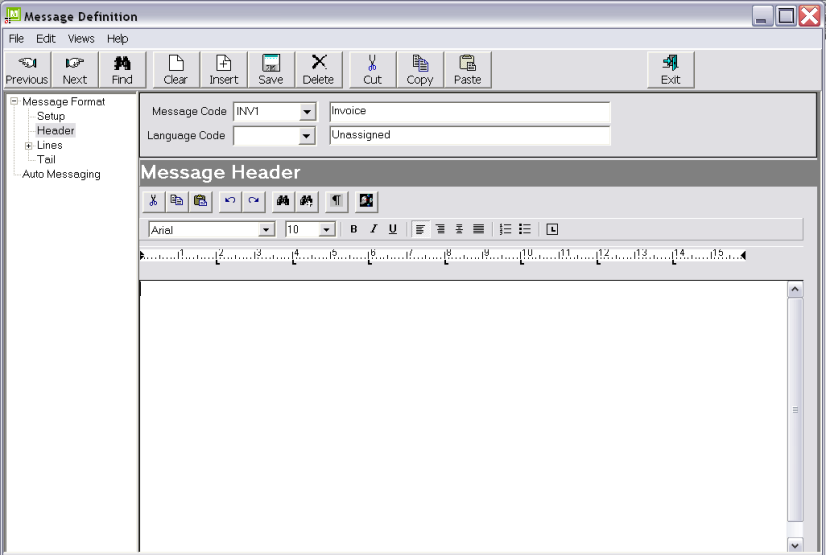Select Lines in the tree
The image size is (826, 555).
[50, 145]
